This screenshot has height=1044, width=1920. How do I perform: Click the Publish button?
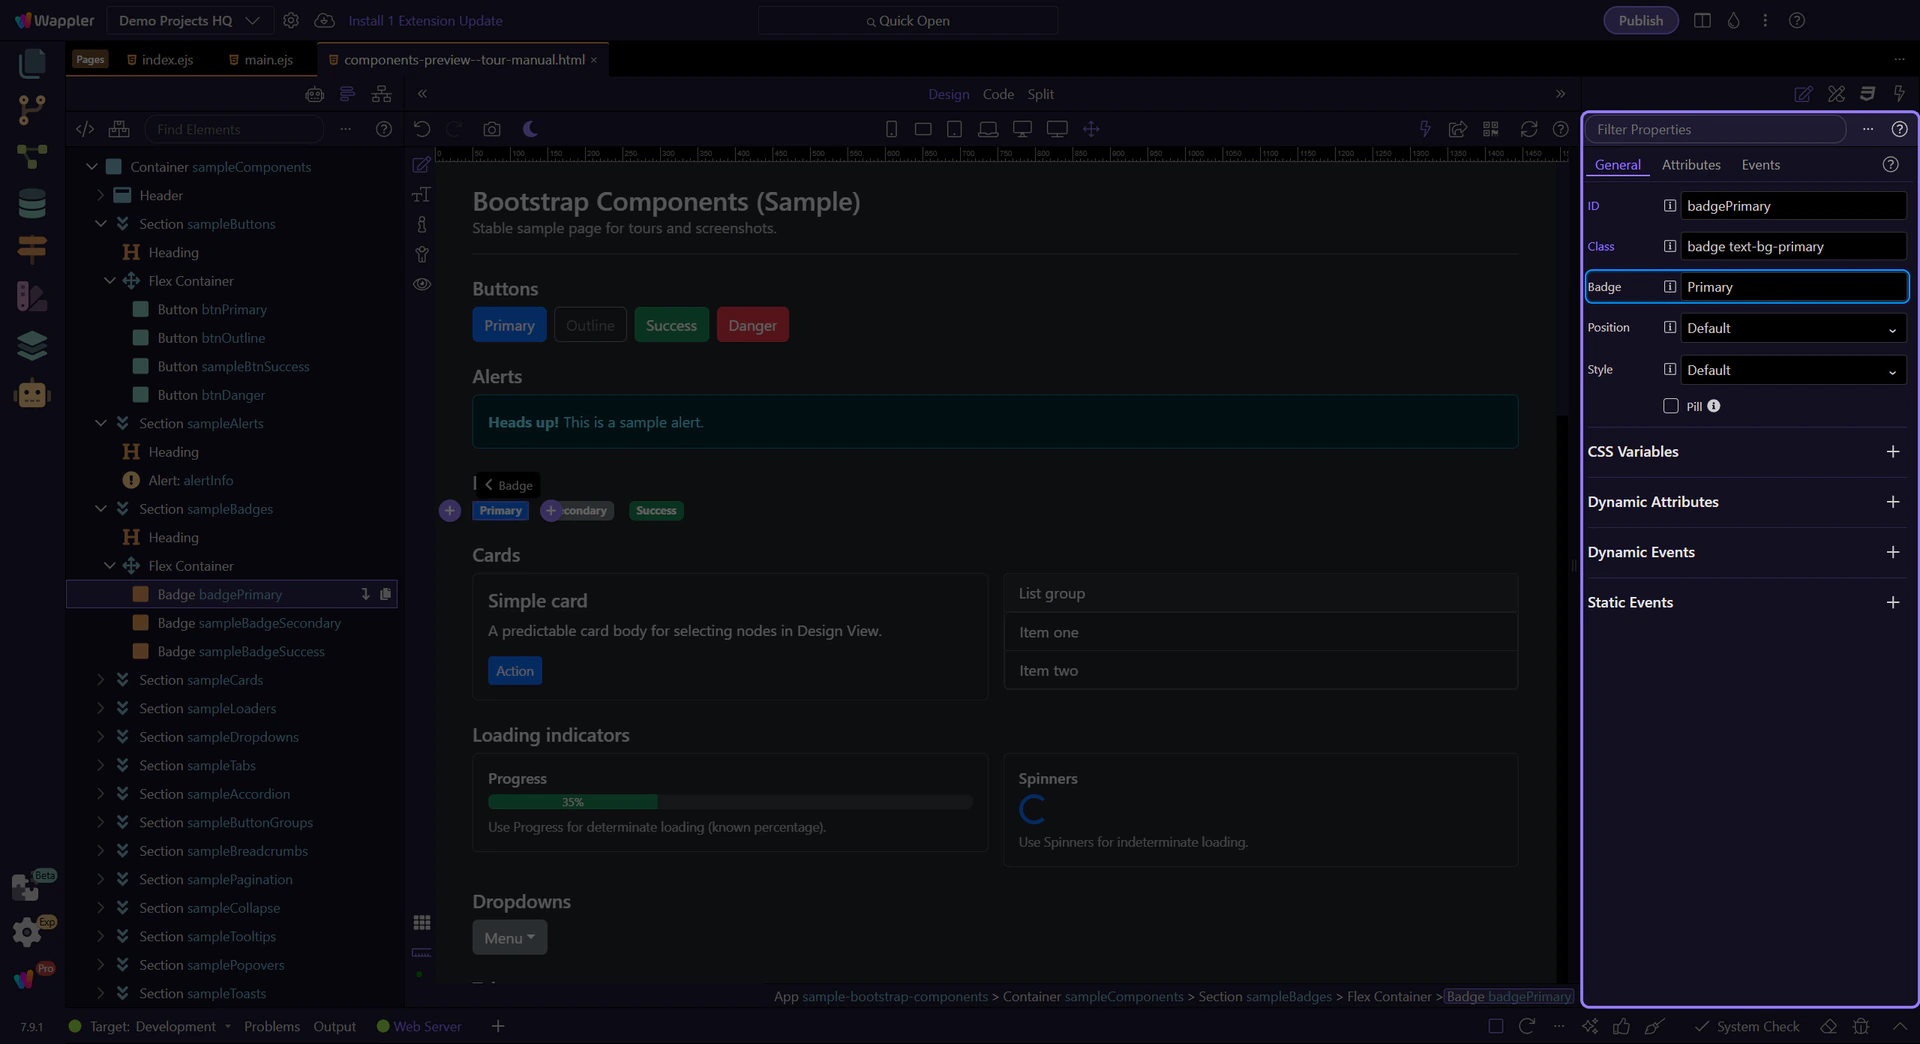tap(1641, 20)
